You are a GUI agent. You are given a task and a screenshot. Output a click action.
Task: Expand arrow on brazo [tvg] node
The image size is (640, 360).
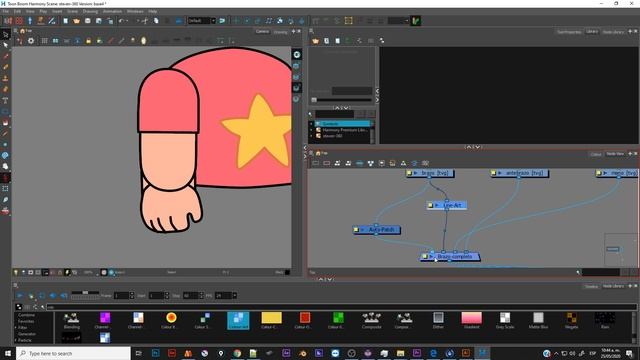coord(416,173)
